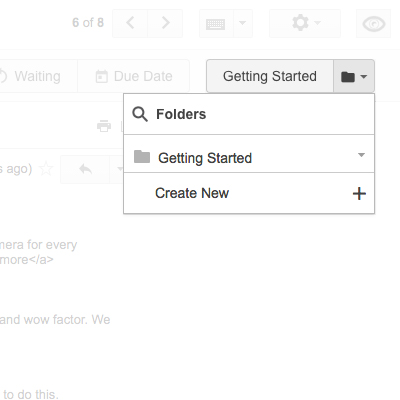Screen dimensions: 400x400
Task: Toggle the eye tracking icon
Action: 373,24
